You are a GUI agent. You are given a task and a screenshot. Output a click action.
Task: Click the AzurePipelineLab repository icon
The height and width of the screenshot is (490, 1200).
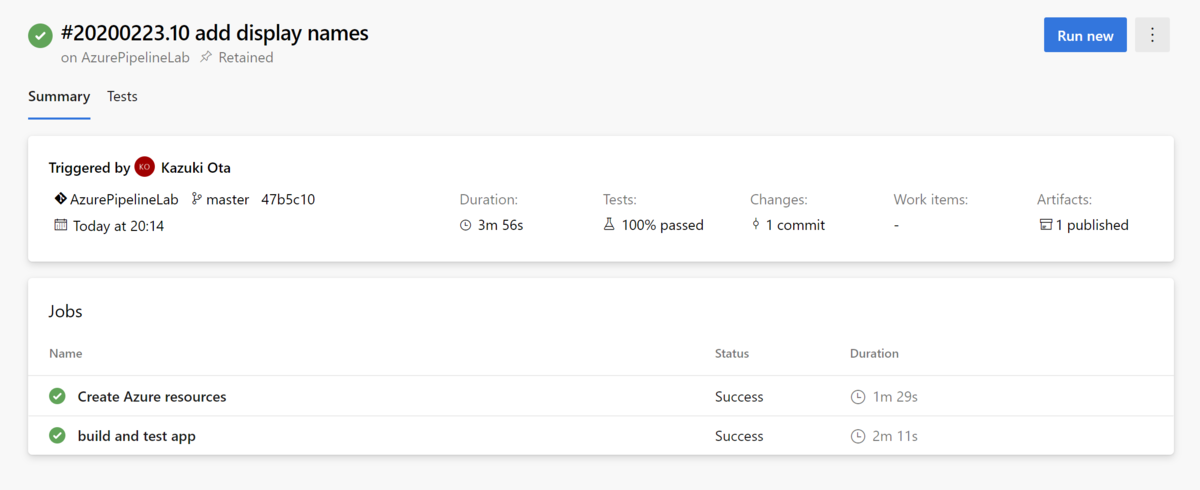click(61, 199)
